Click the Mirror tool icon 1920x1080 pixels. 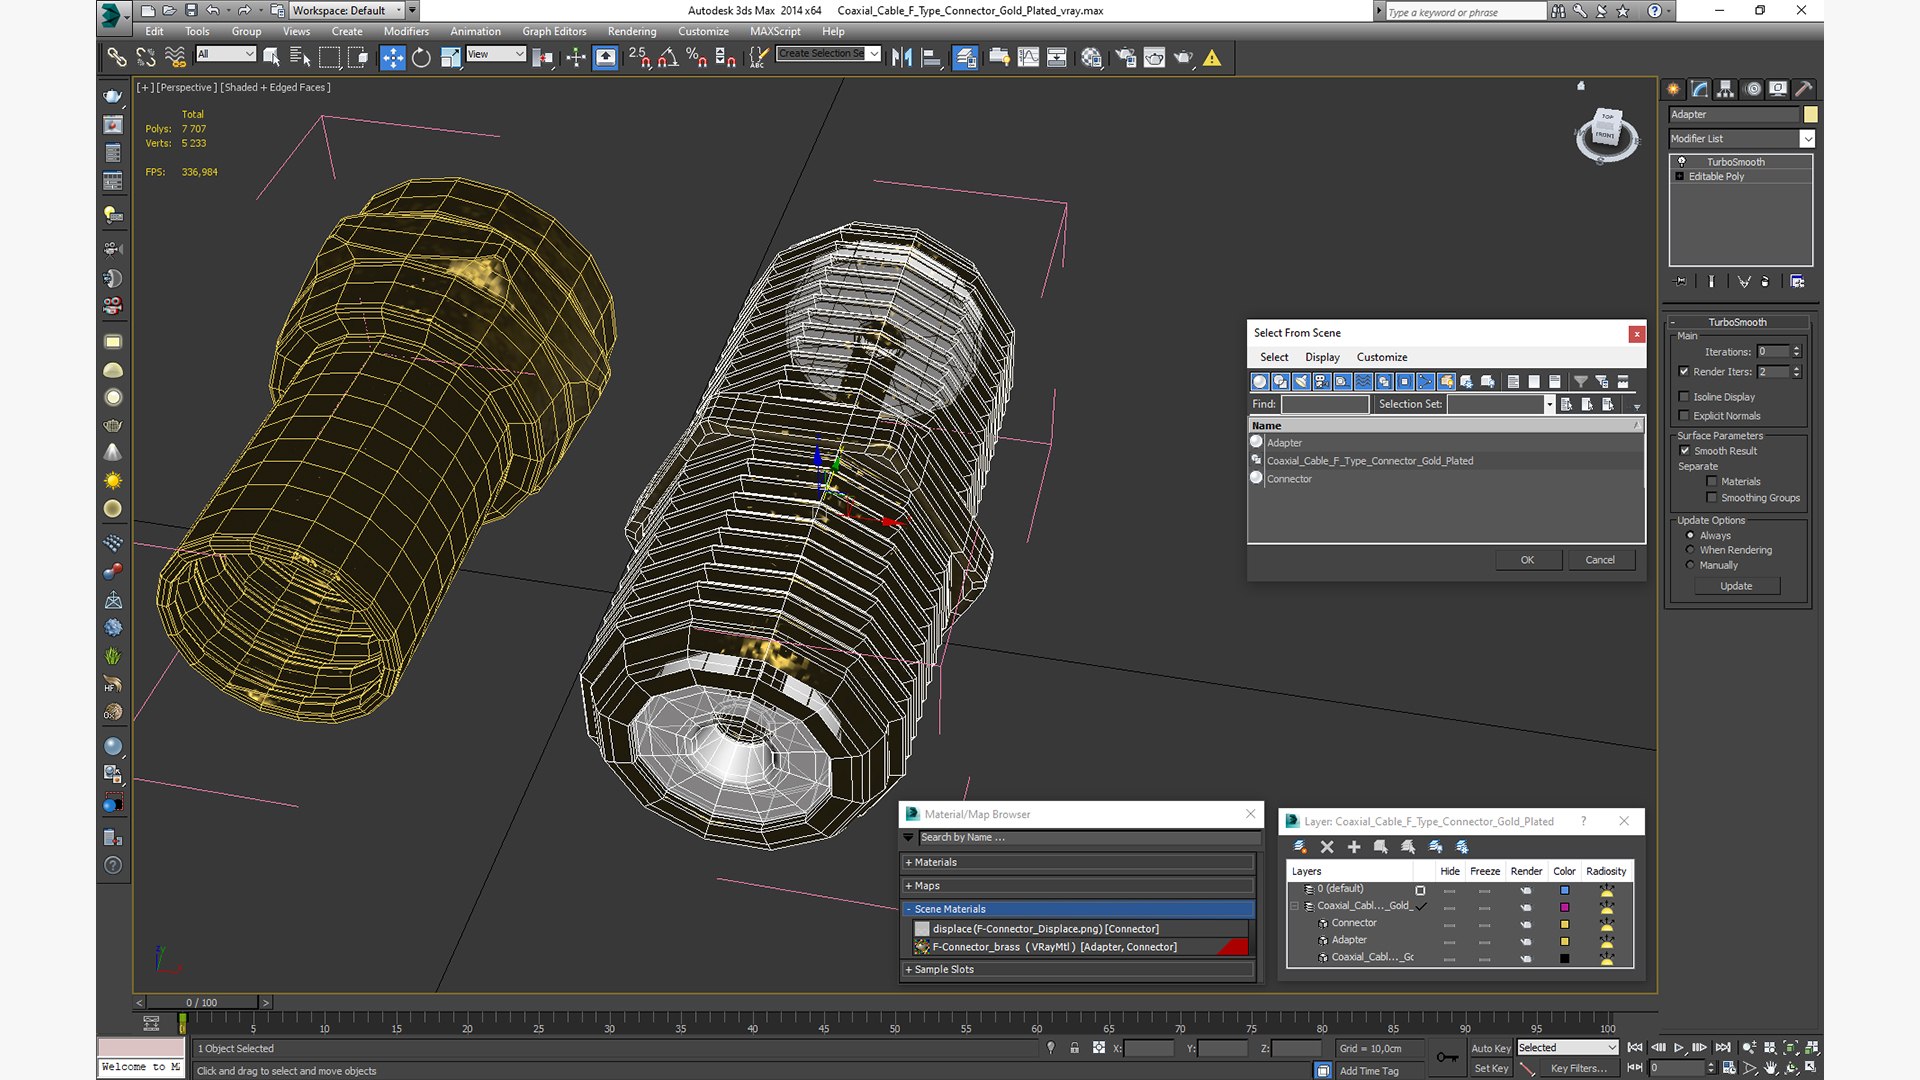901,58
